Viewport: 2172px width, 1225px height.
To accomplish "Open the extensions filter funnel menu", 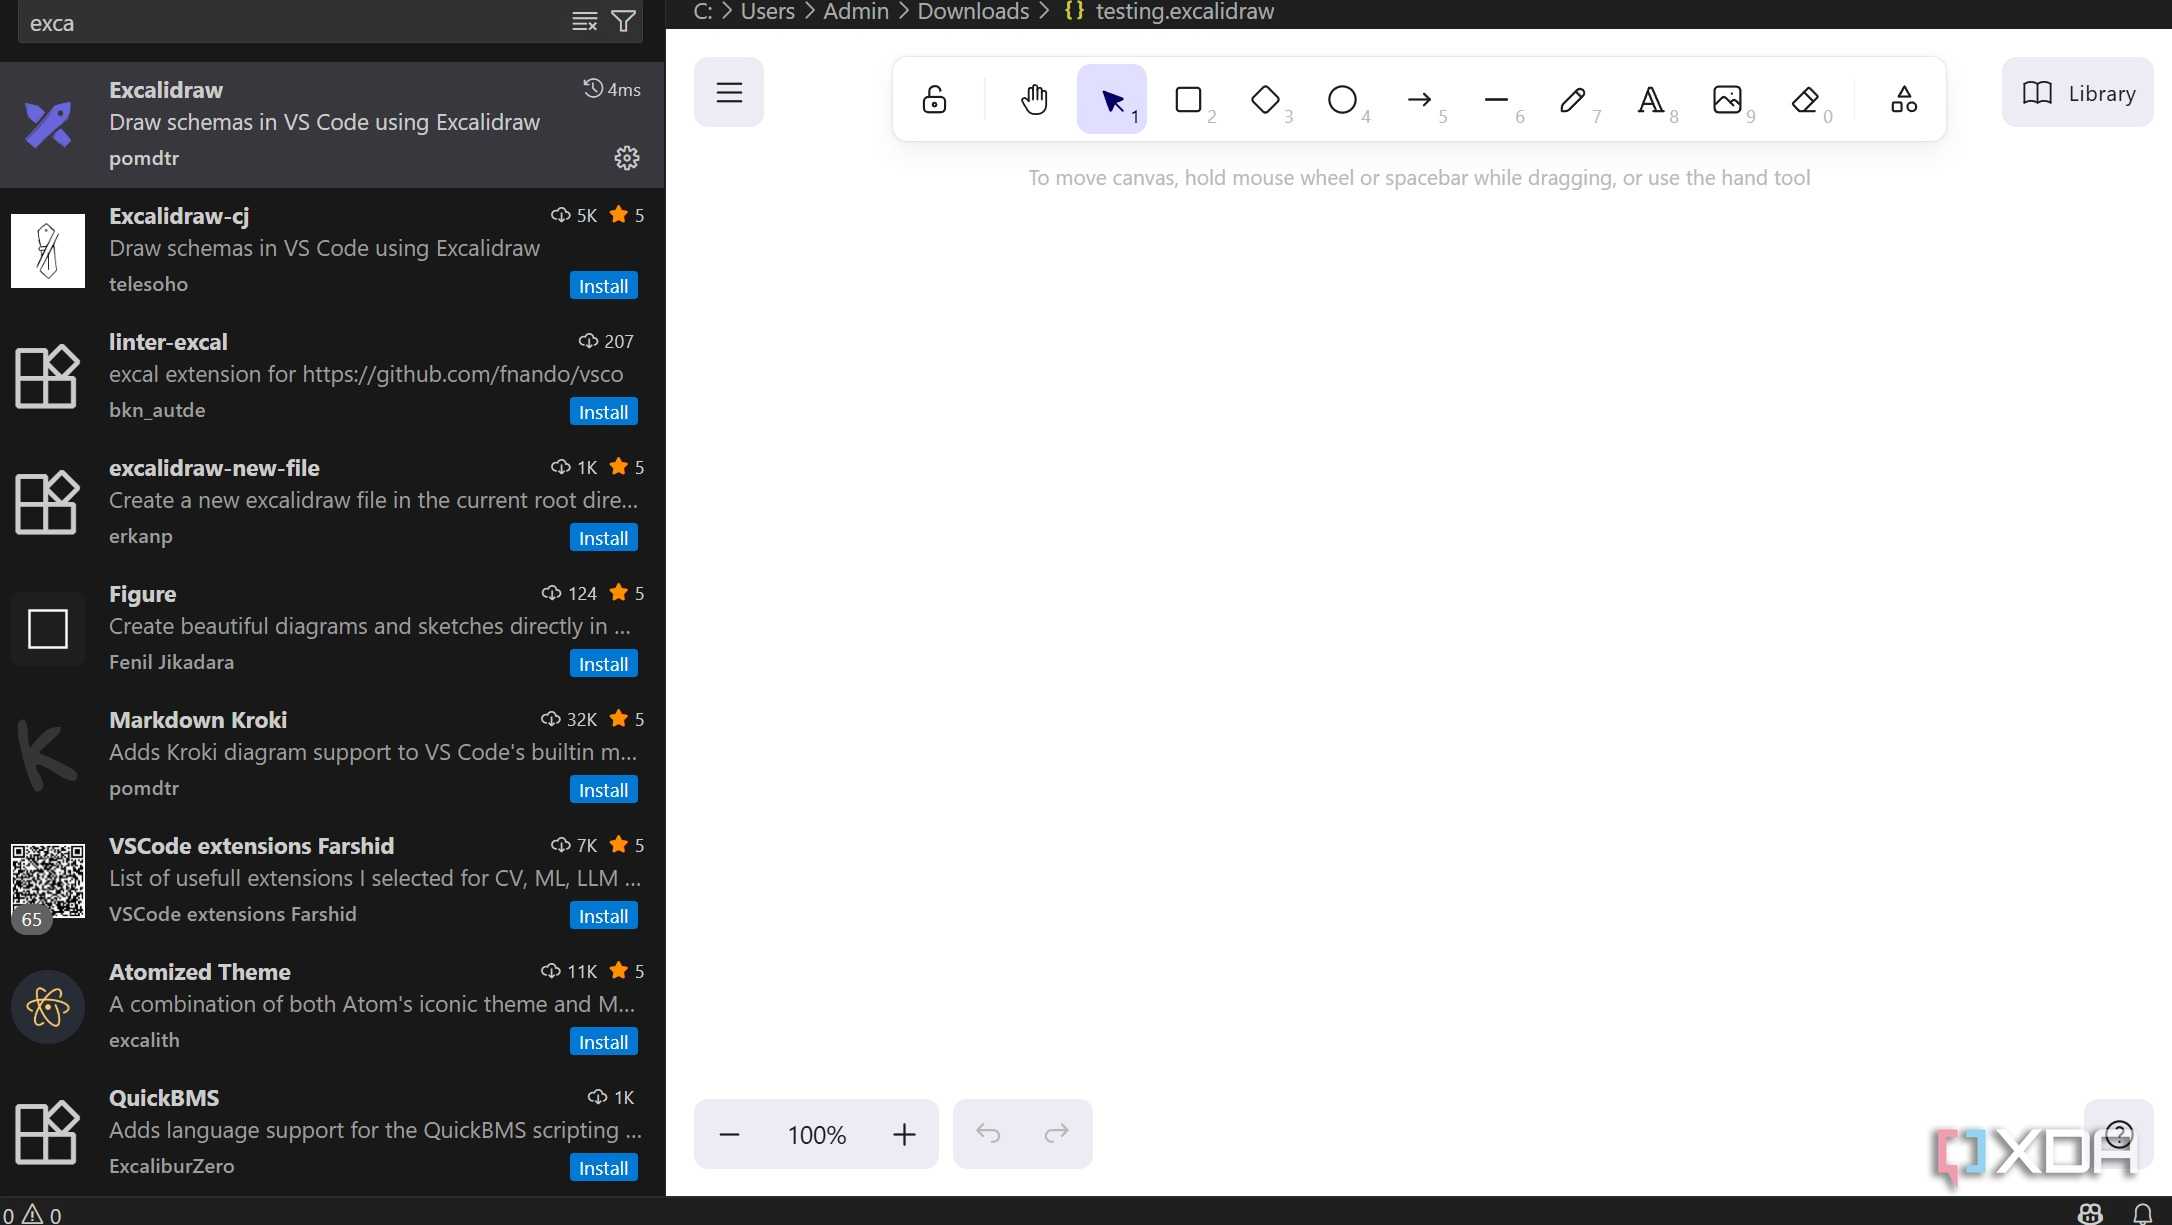I will tap(623, 22).
